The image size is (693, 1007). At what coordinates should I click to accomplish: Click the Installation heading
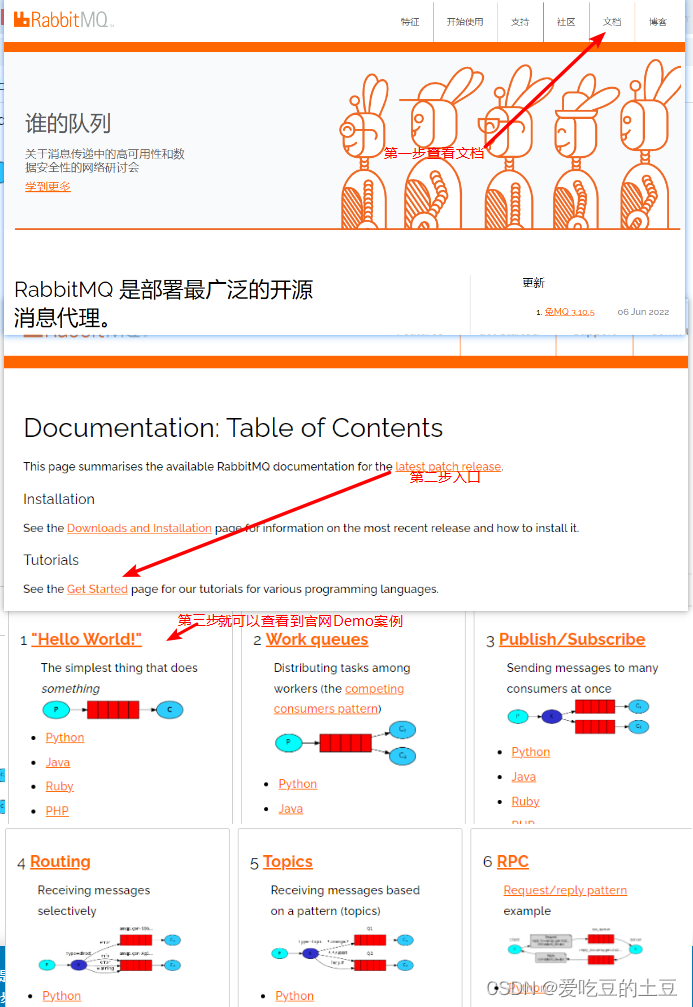(59, 499)
